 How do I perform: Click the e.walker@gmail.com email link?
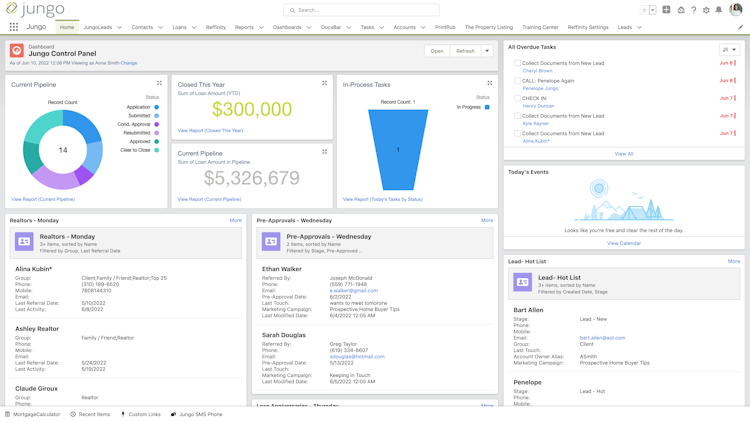(353, 290)
